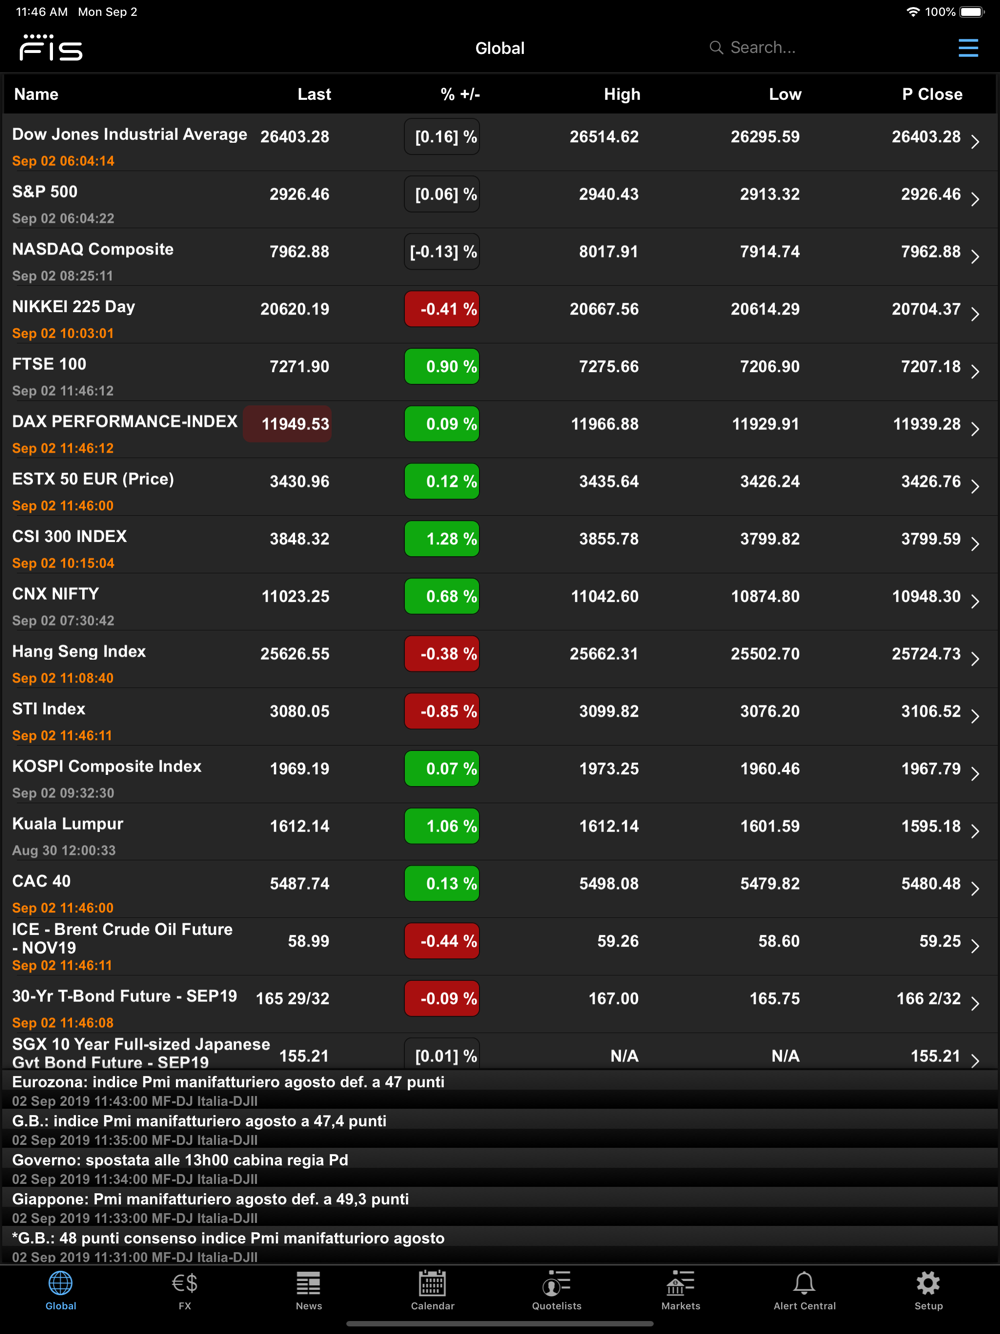Expand Kuala Lumpur row chevron
Viewport: 1000px width, 1334px height.
[x=975, y=831]
